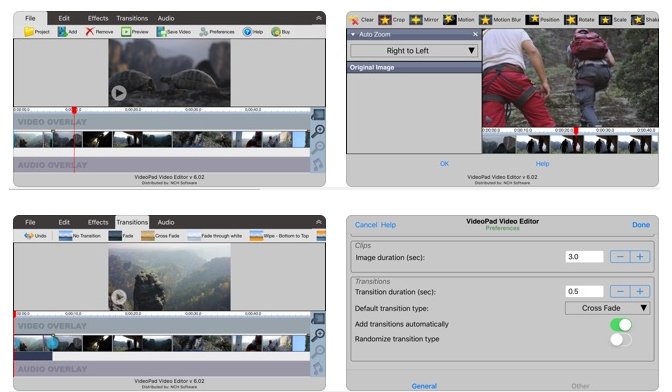Select the Mirror effect
The width and height of the screenshot is (672, 392).
(423, 20)
